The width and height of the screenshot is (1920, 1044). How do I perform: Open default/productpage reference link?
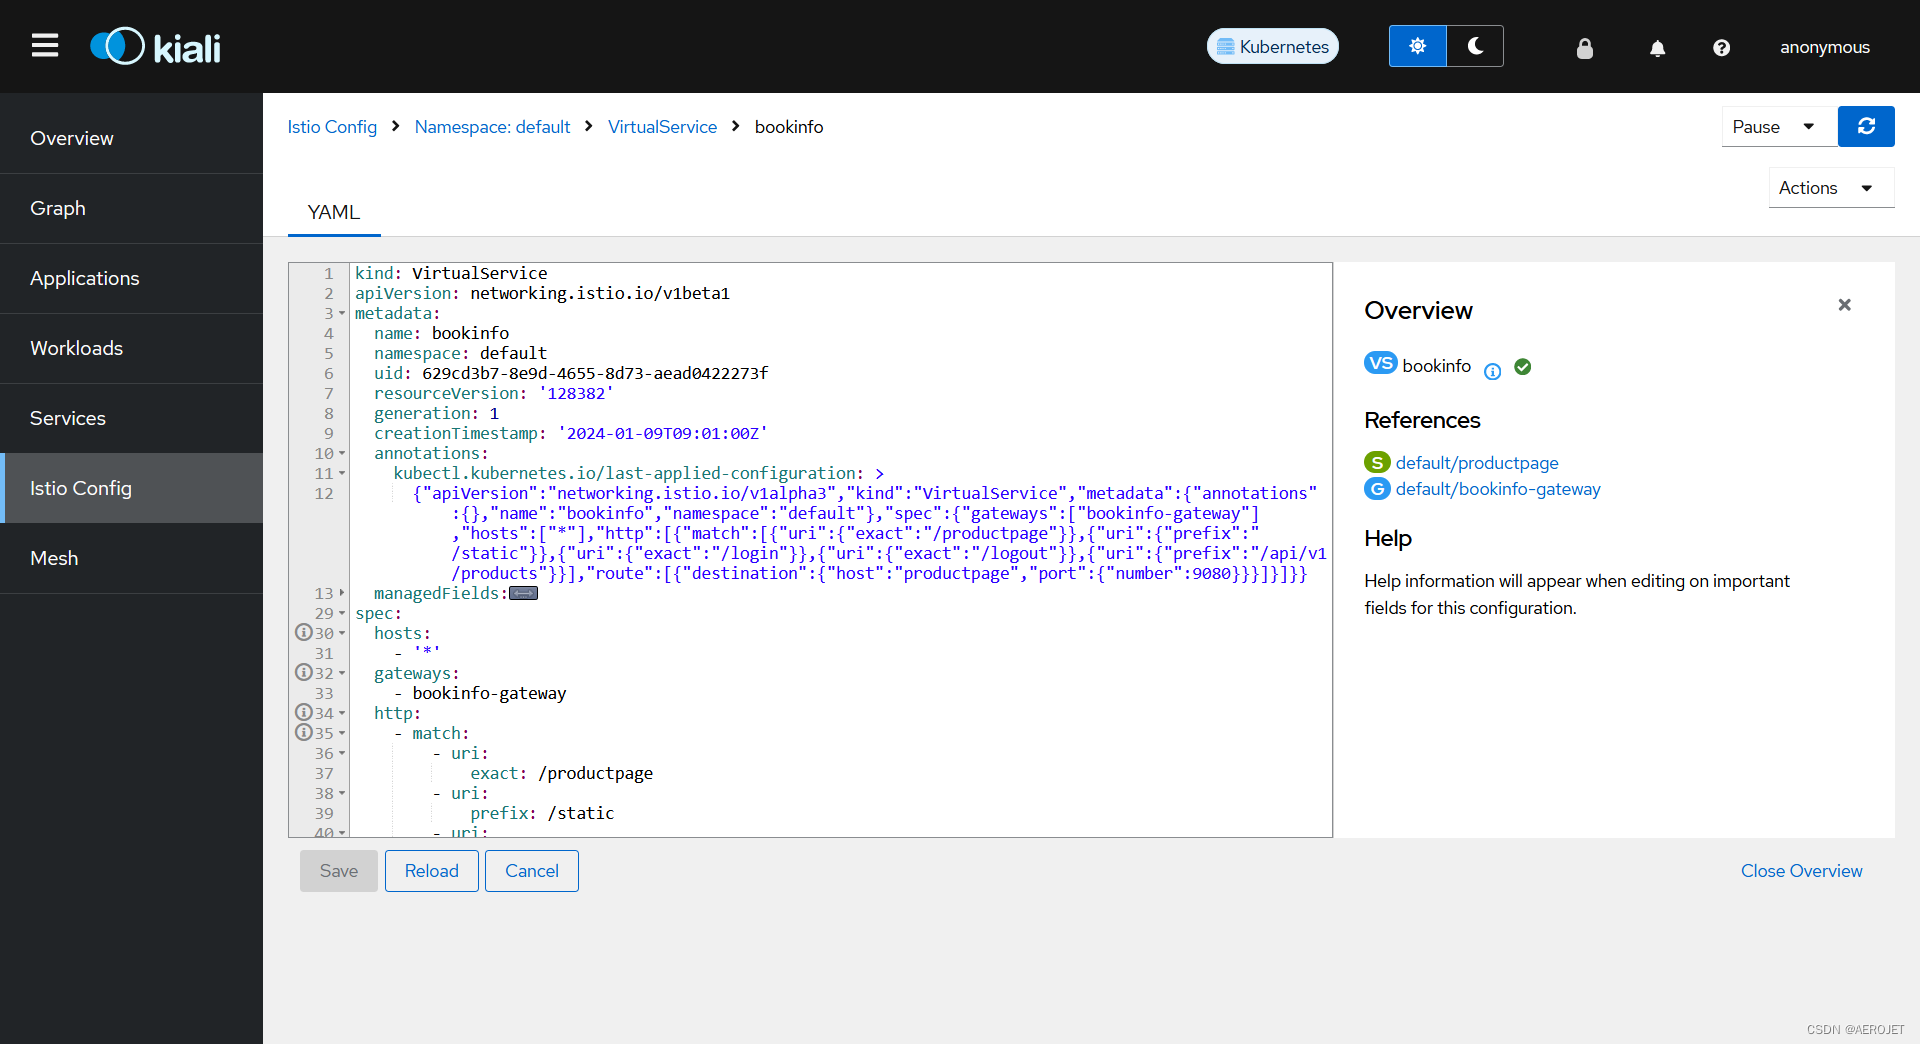click(1477, 463)
